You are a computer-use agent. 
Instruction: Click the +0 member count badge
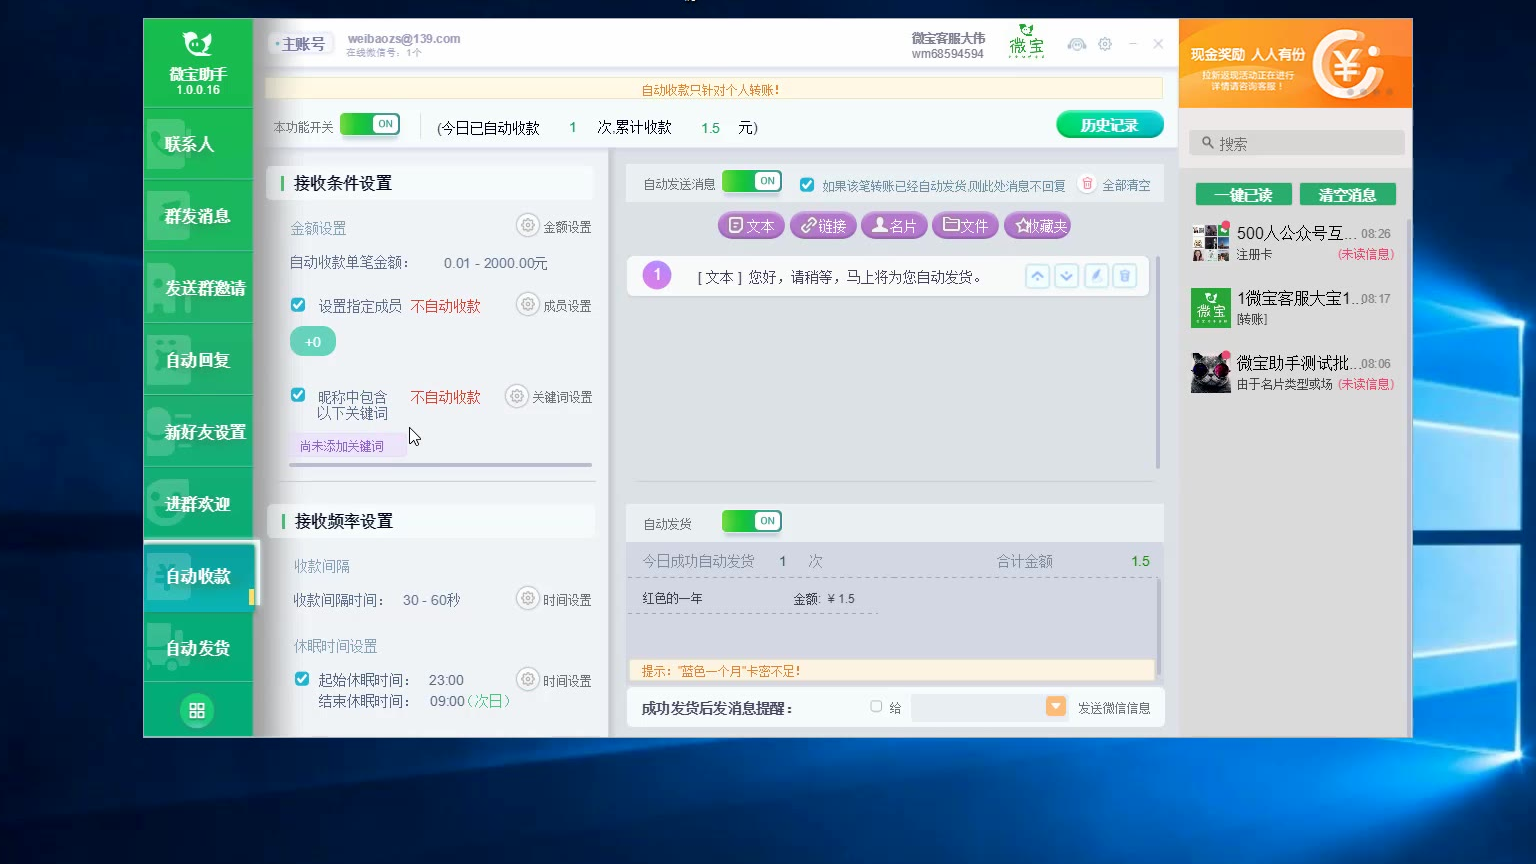tap(313, 342)
